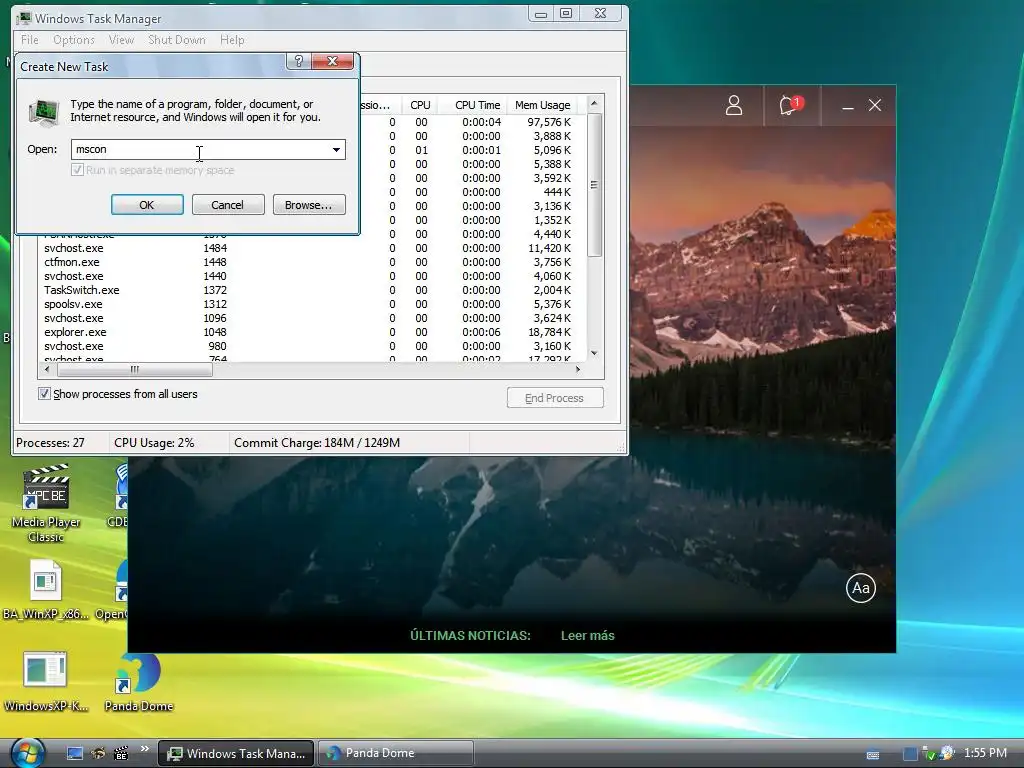
Task: Click Show Desktop quick launch icon
Action: (x=75, y=754)
